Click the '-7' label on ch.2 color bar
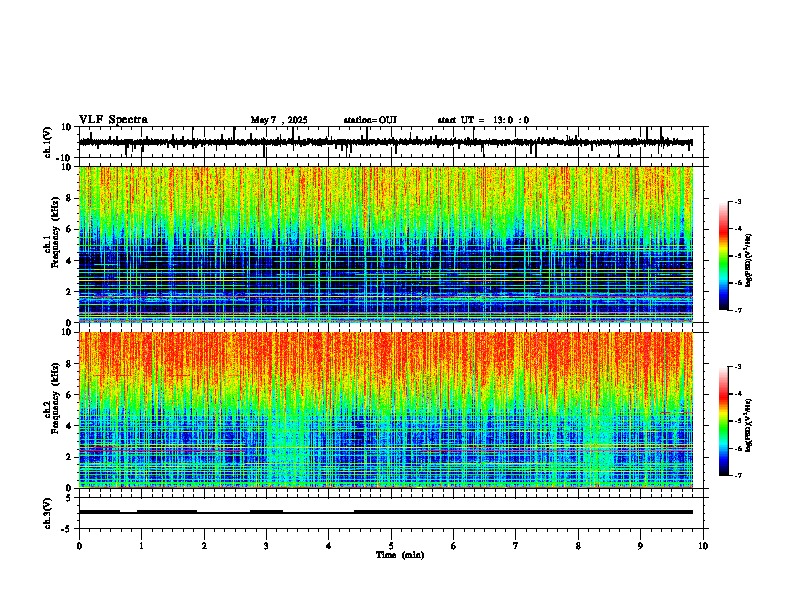Viewport: 792px width, 612px height. 738,475
